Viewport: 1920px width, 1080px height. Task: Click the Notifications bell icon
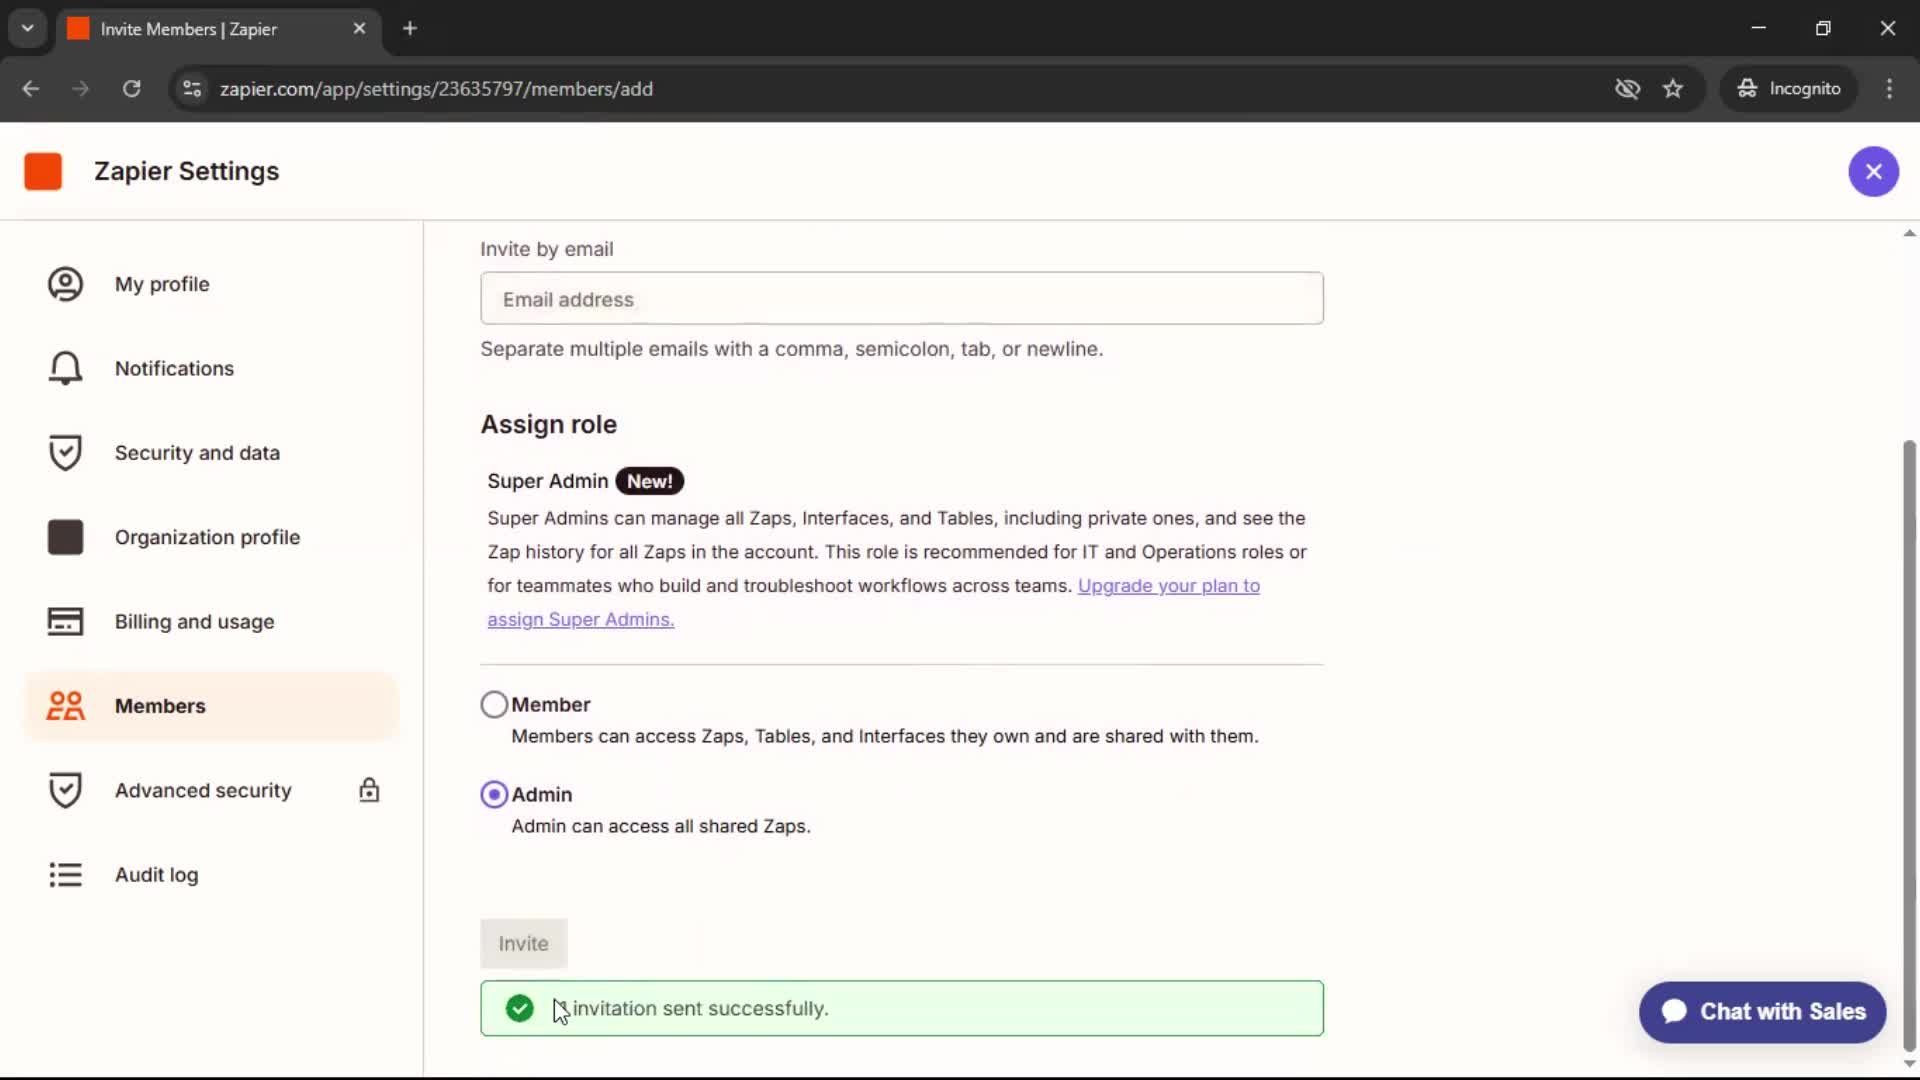[65, 368]
